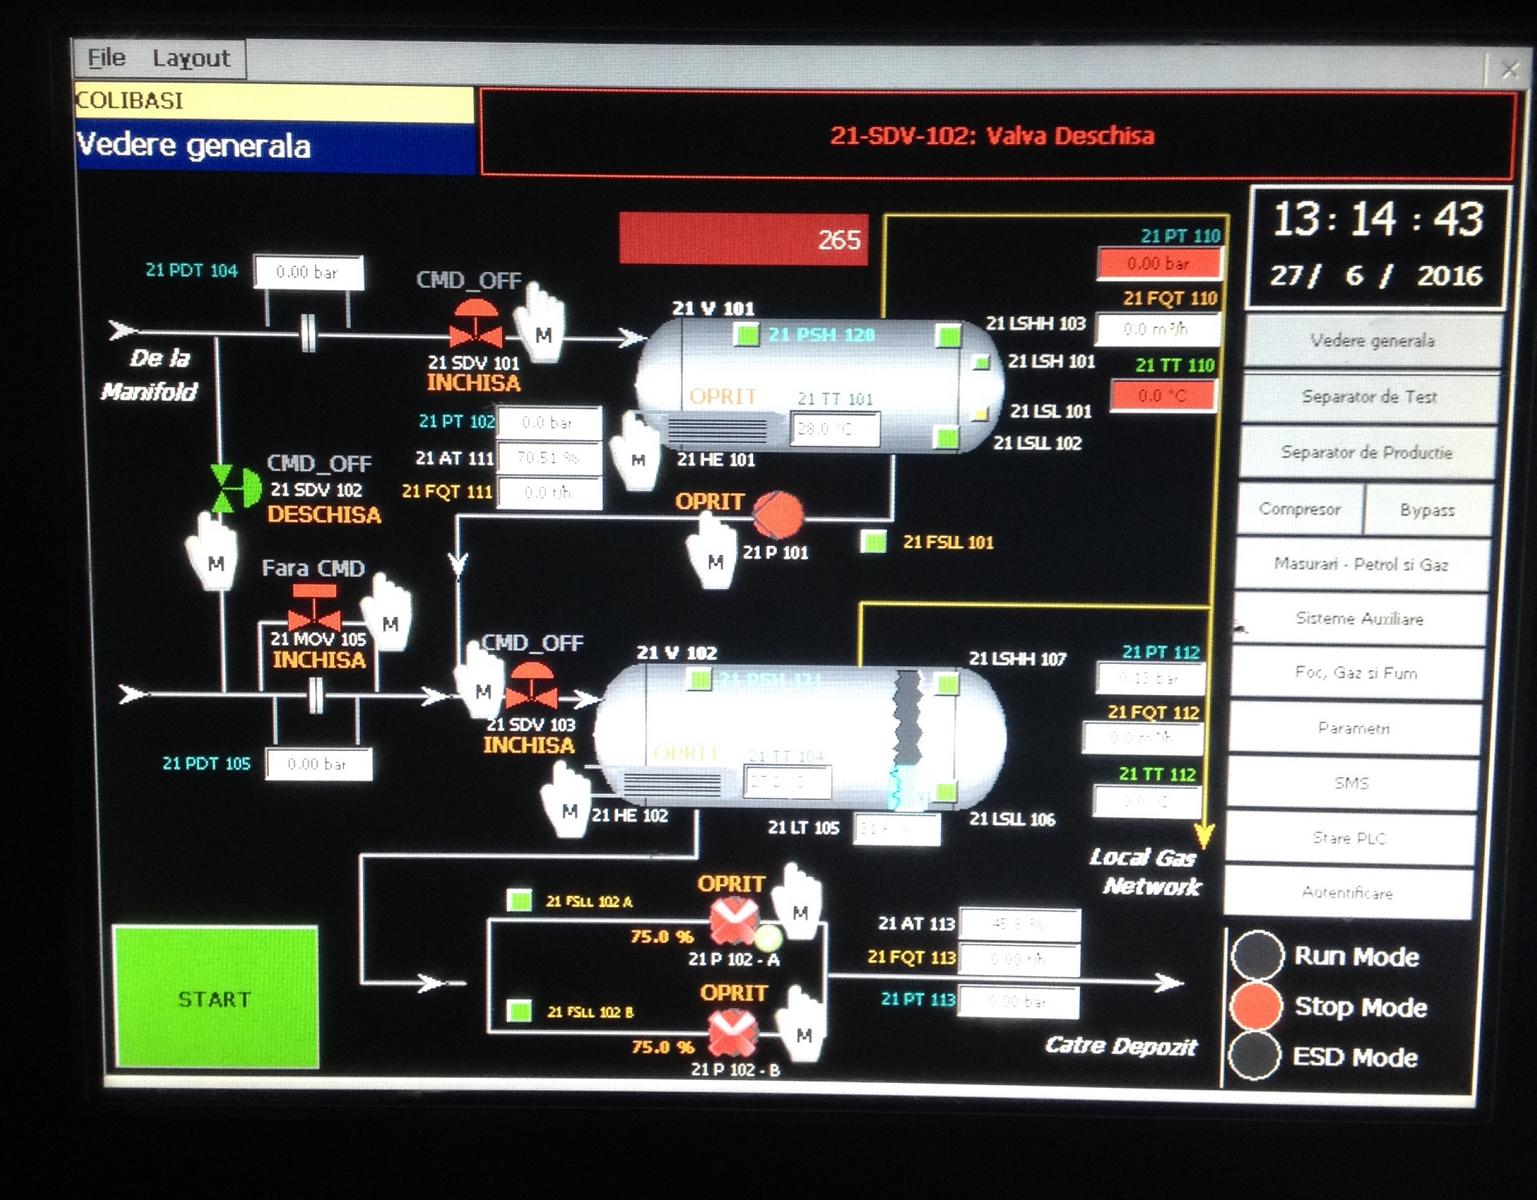The height and width of the screenshot is (1200, 1537).
Task: Click manual hand icon beside 21 HE 102
Action: click(567, 800)
